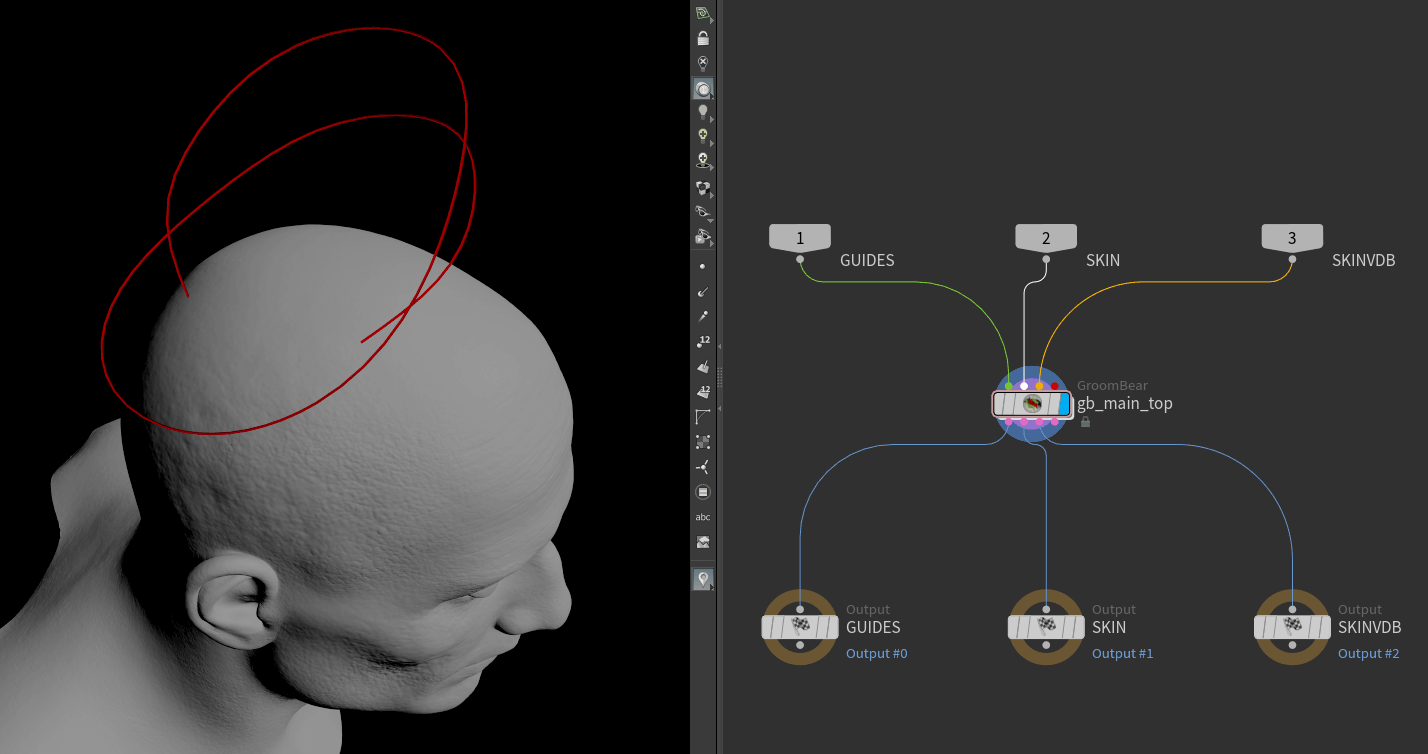Click the input dot atop SKINVDB output node

[x=1292, y=608]
